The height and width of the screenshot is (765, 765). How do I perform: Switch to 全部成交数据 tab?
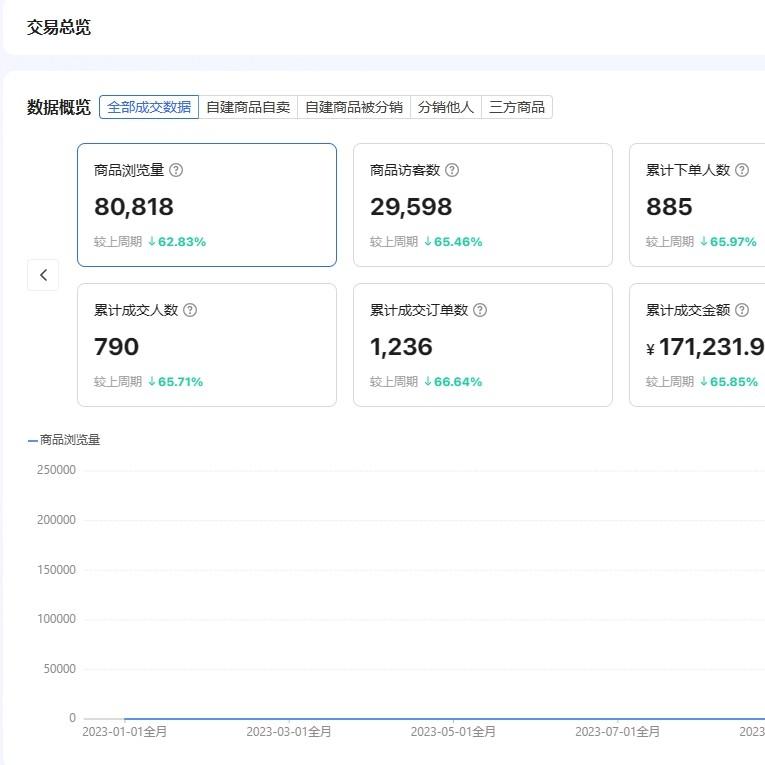coord(149,107)
